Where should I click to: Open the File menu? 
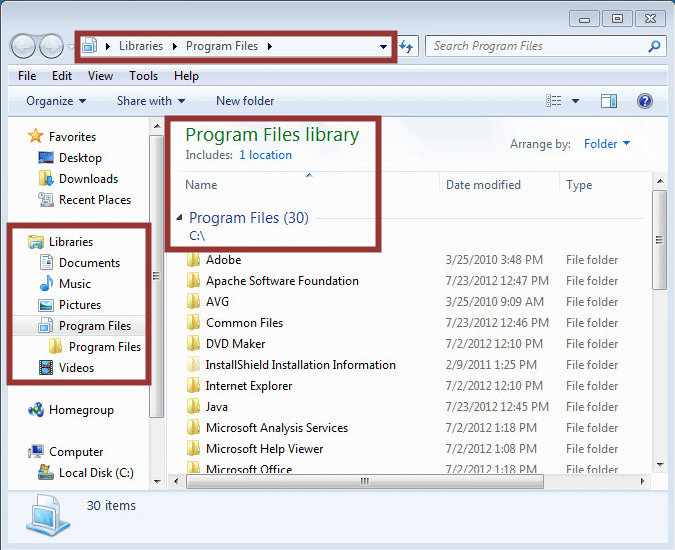click(27, 76)
